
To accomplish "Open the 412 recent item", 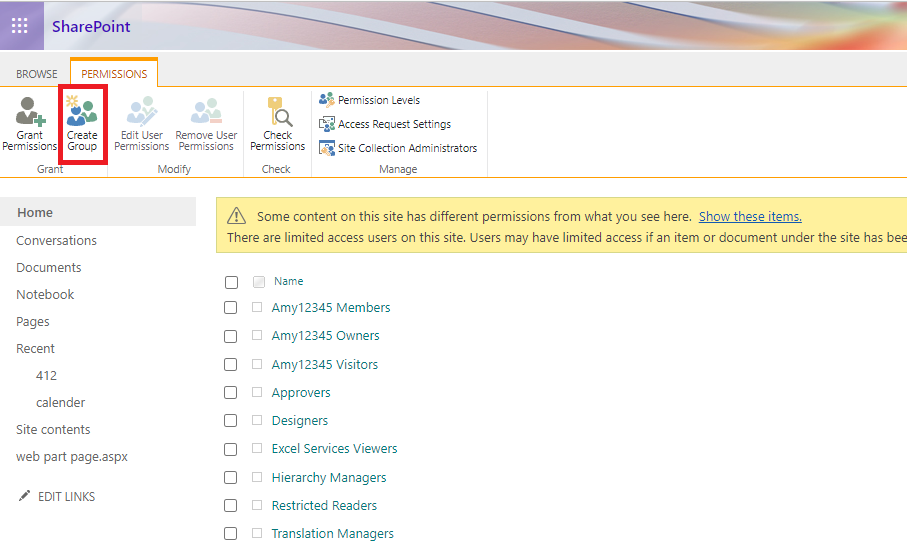I will click(46, 376).
